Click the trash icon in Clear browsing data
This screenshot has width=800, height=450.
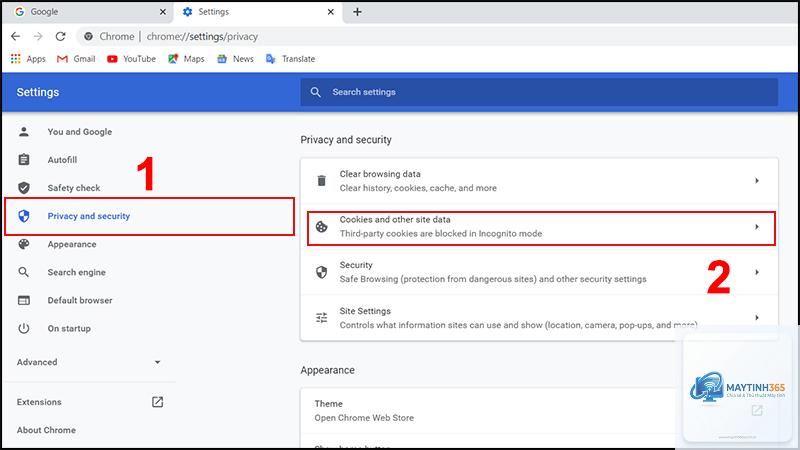pyautogui.click(x=321, y=181)
